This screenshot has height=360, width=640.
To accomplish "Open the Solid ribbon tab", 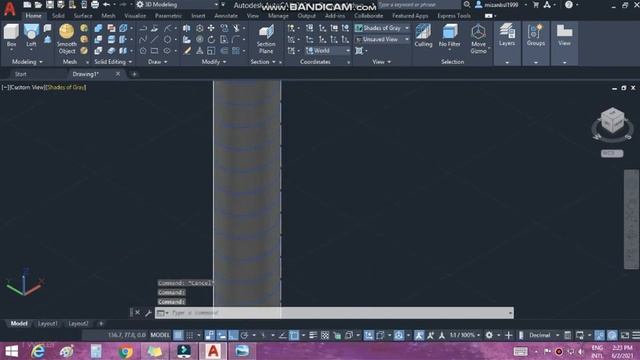I will tap(58, 16).
